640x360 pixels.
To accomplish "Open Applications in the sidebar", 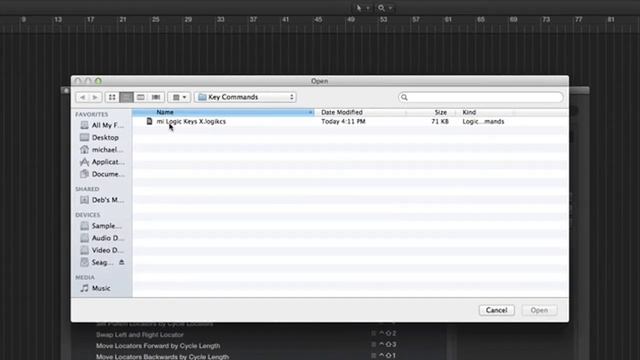I will point(102,162).
